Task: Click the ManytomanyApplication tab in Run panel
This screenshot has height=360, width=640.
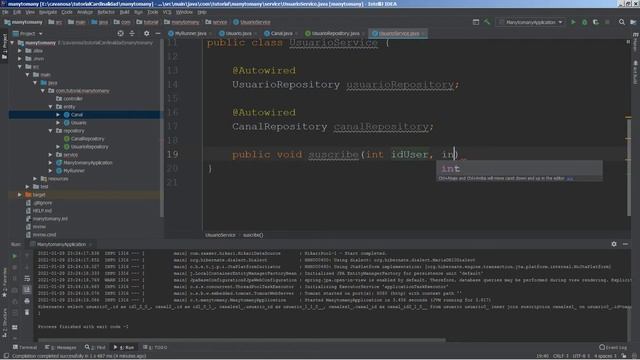Action: [x=61, y=244]
